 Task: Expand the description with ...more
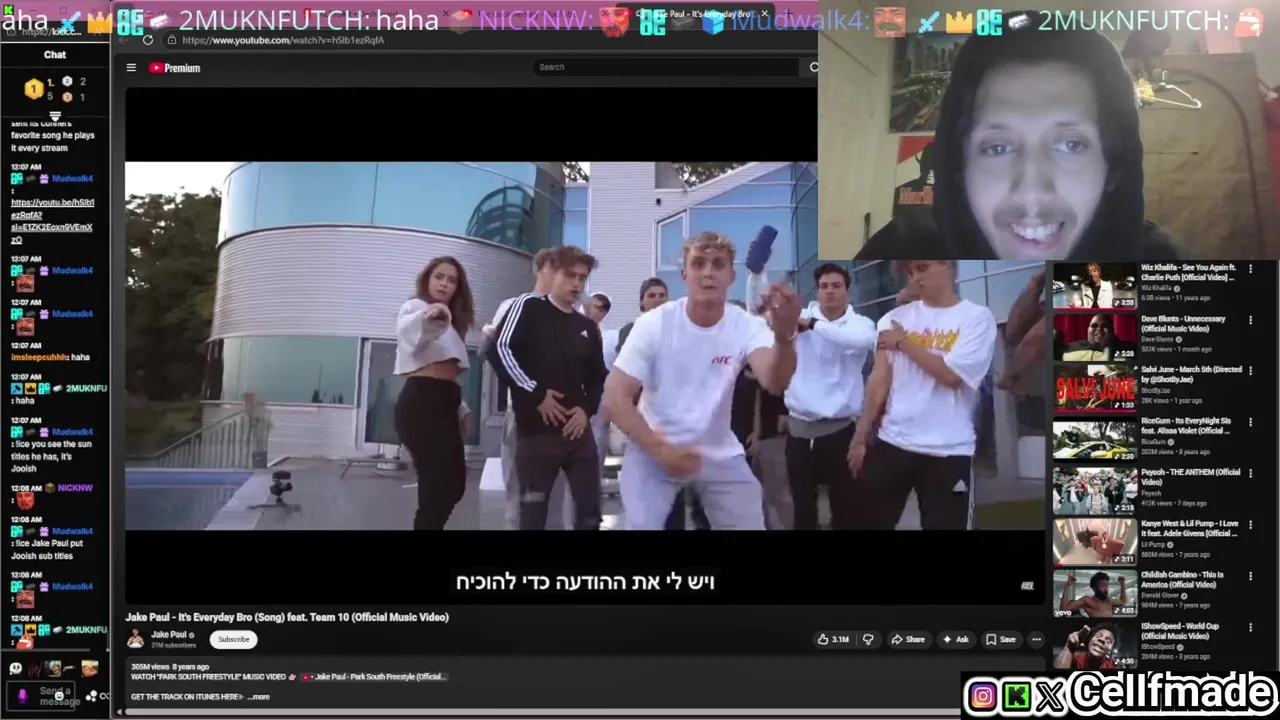[x=259, y=697]
